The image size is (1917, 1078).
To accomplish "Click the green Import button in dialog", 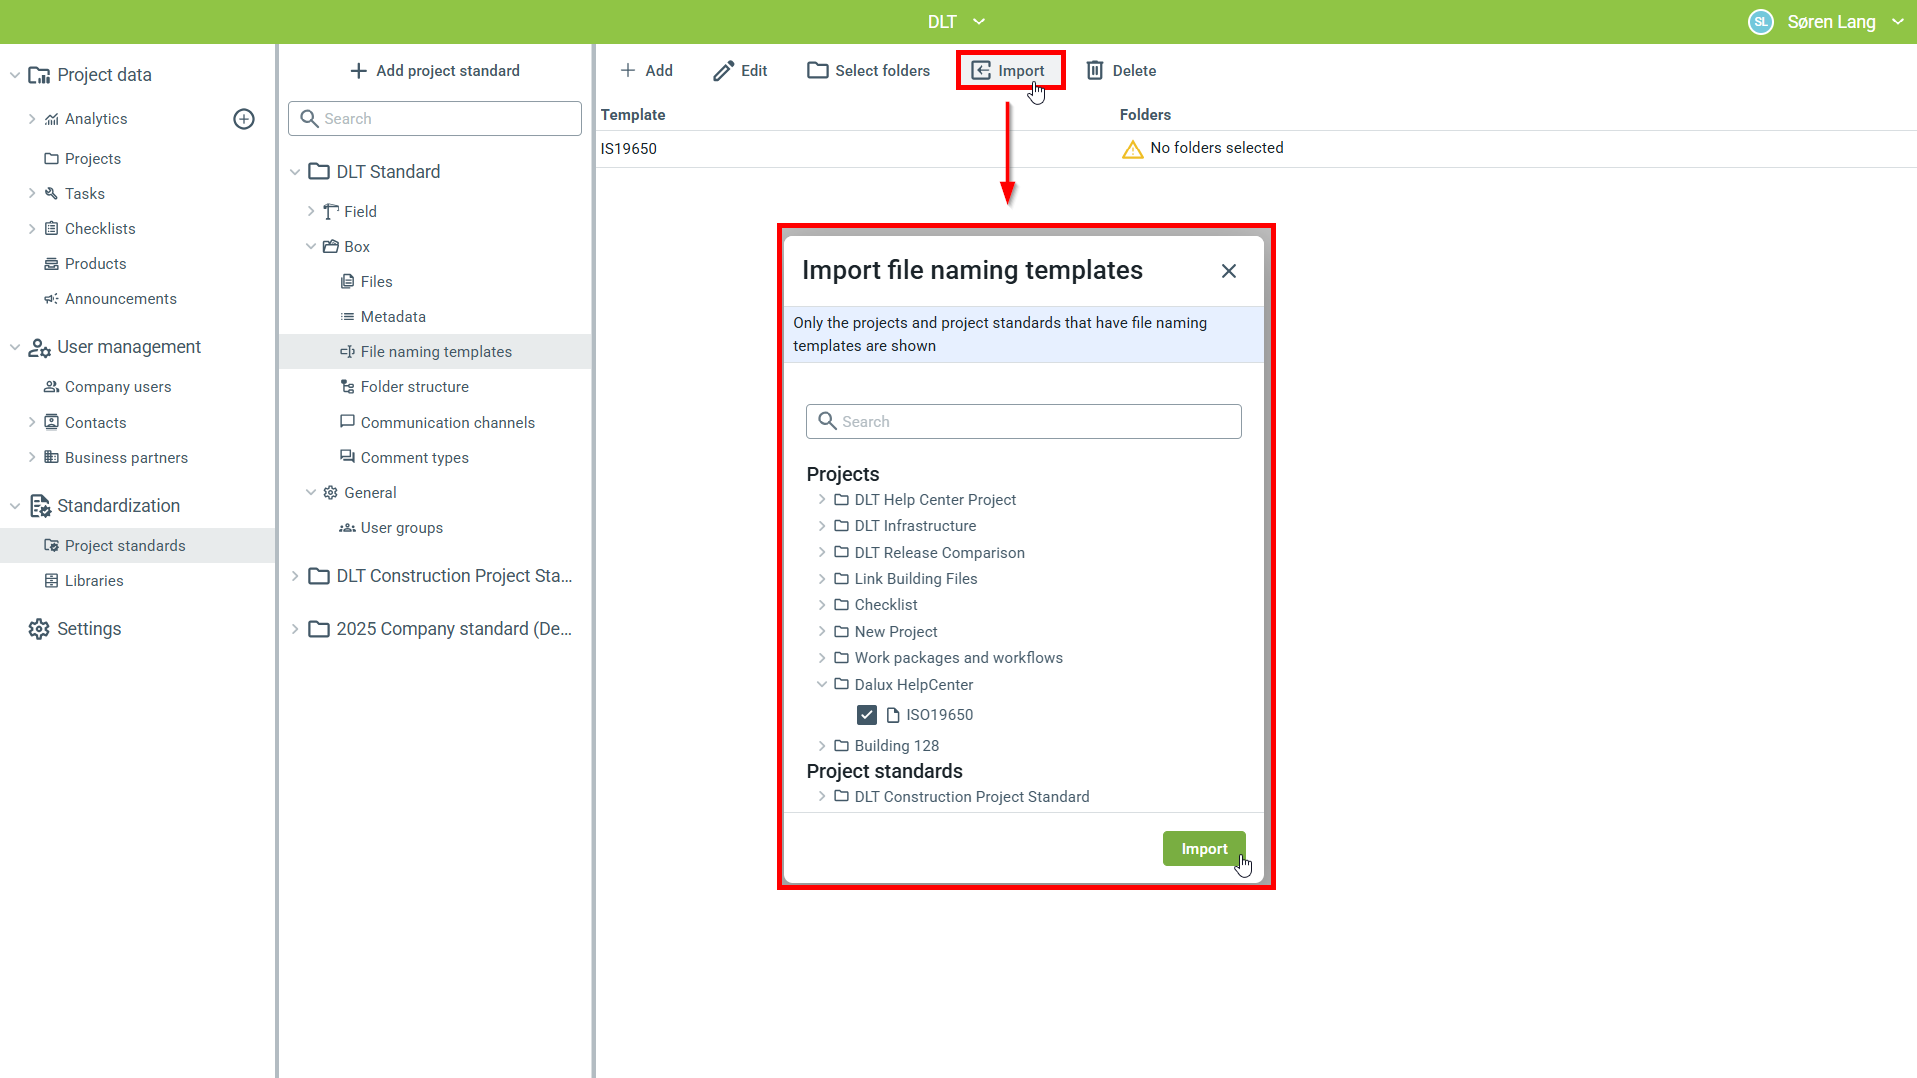I will tap(1203, 849).
